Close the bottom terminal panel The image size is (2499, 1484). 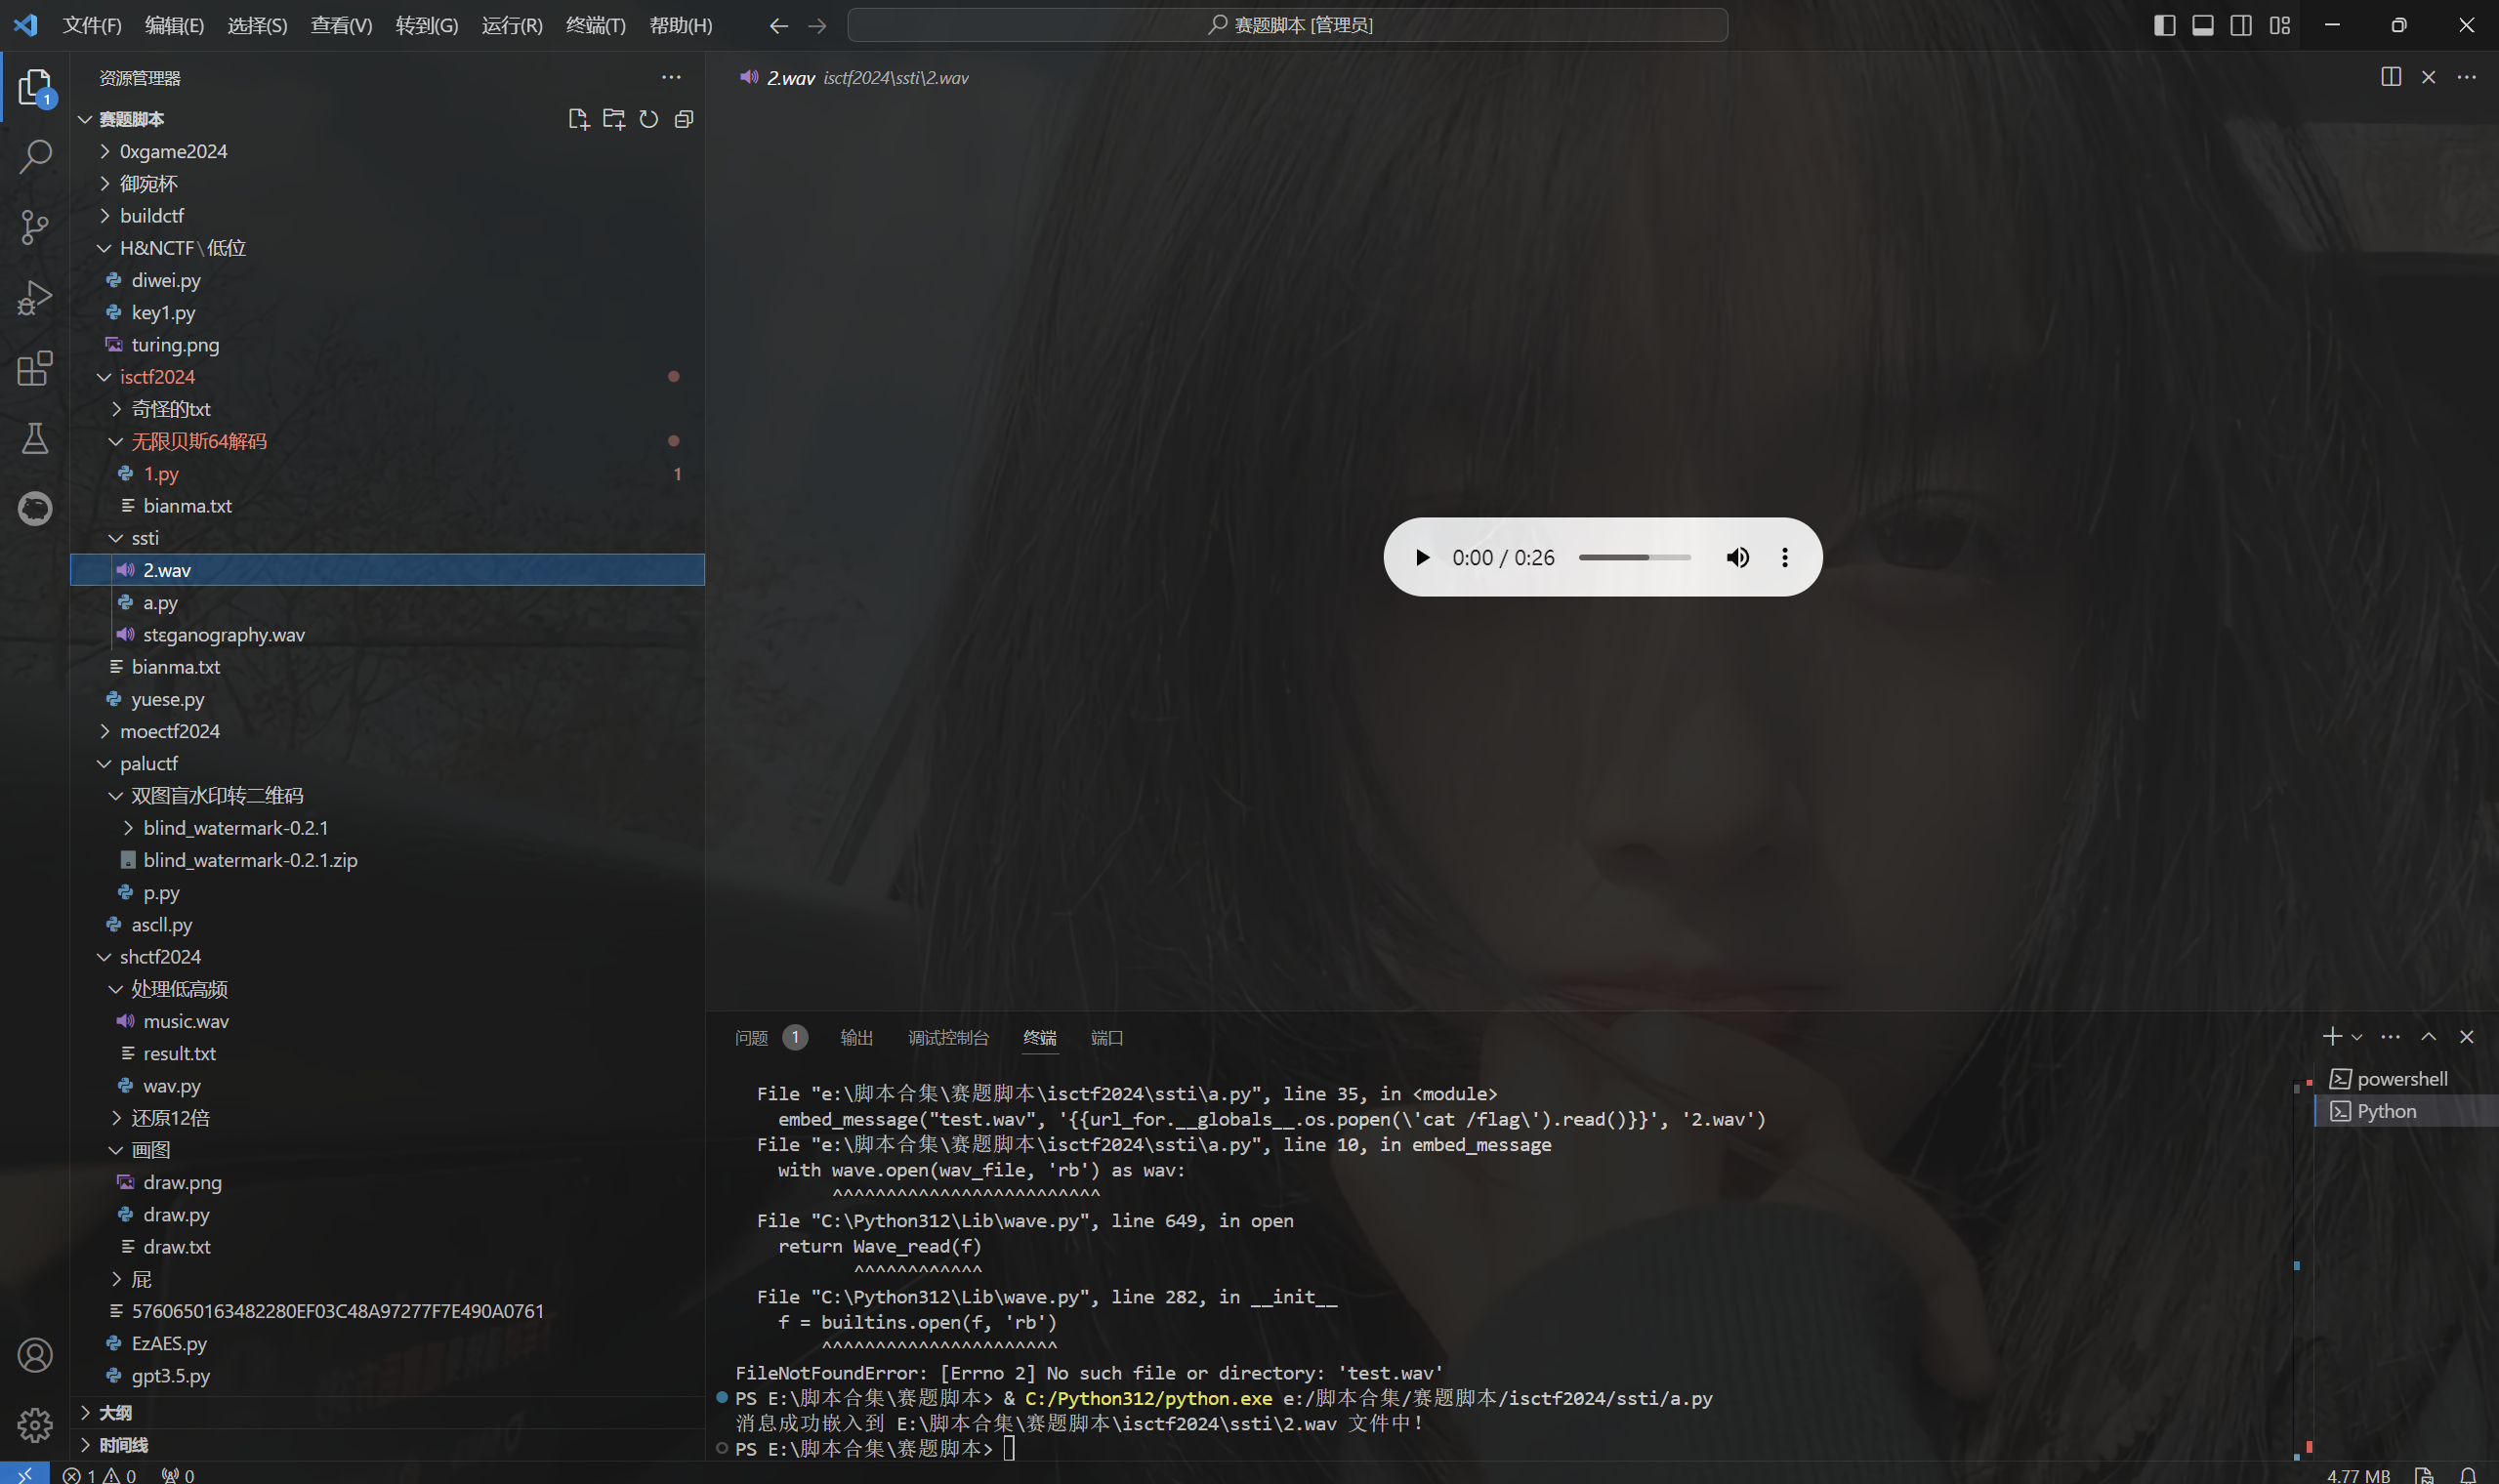tap(2466, 1037)
